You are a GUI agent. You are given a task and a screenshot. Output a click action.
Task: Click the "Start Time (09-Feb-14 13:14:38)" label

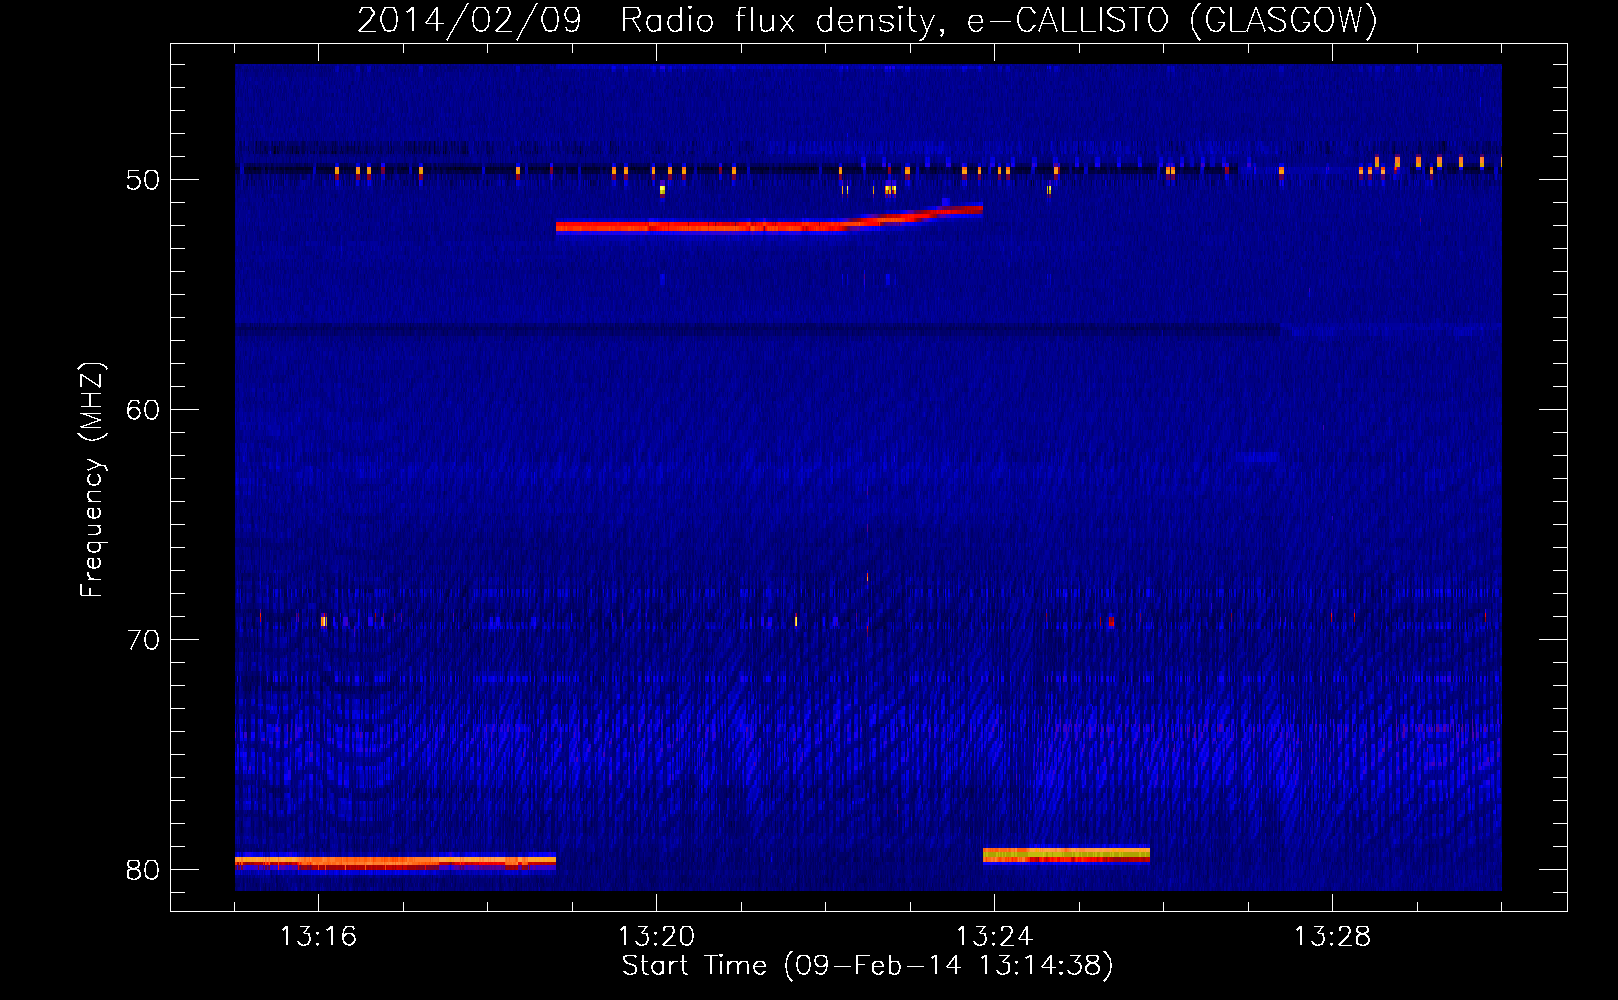coord(867,966)
